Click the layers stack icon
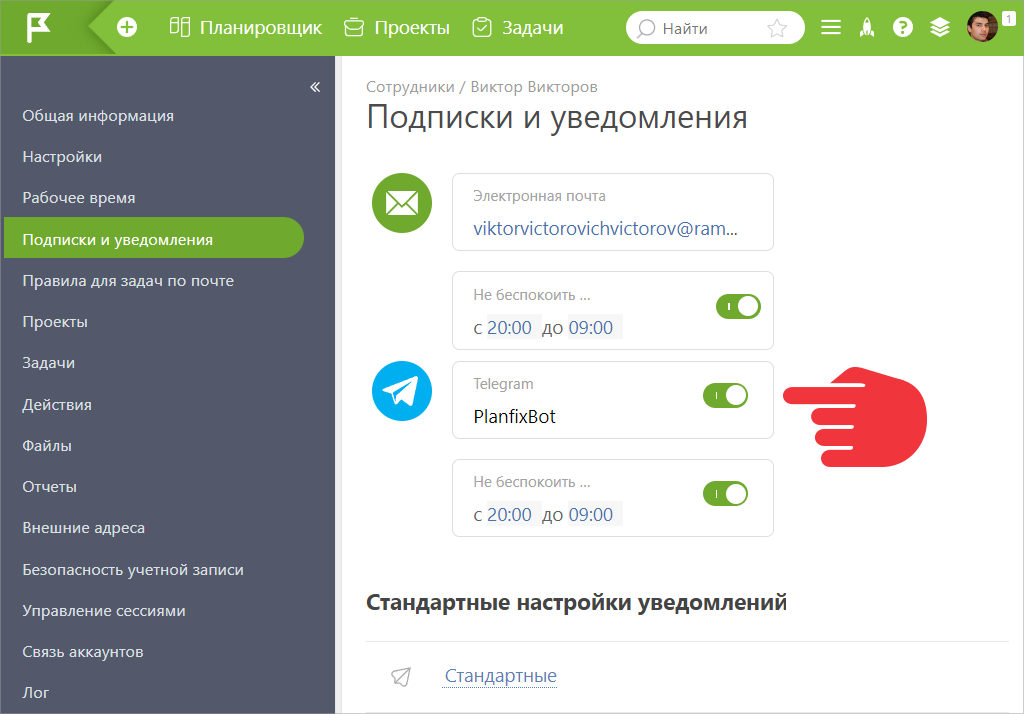The image size is (1024, 714). [940, 27]
